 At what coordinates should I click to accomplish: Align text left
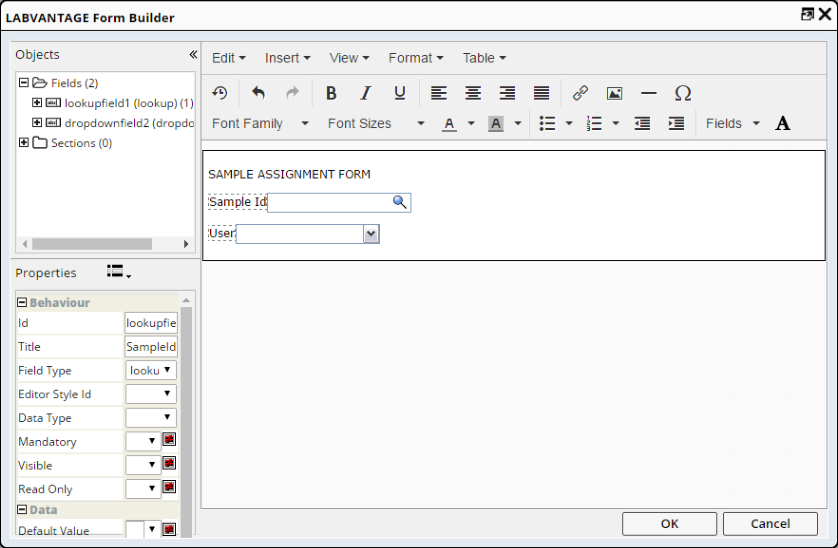[439, 93]
